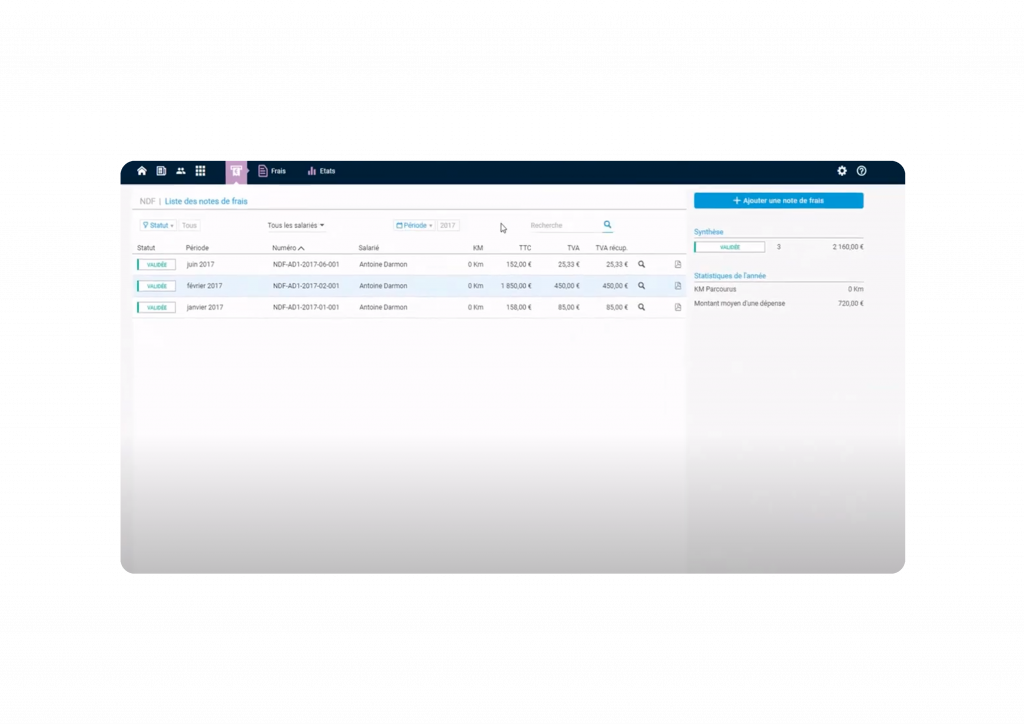Click the NDF breadcrumb link
Screen dimensions: 1024x724
point(147,202)
